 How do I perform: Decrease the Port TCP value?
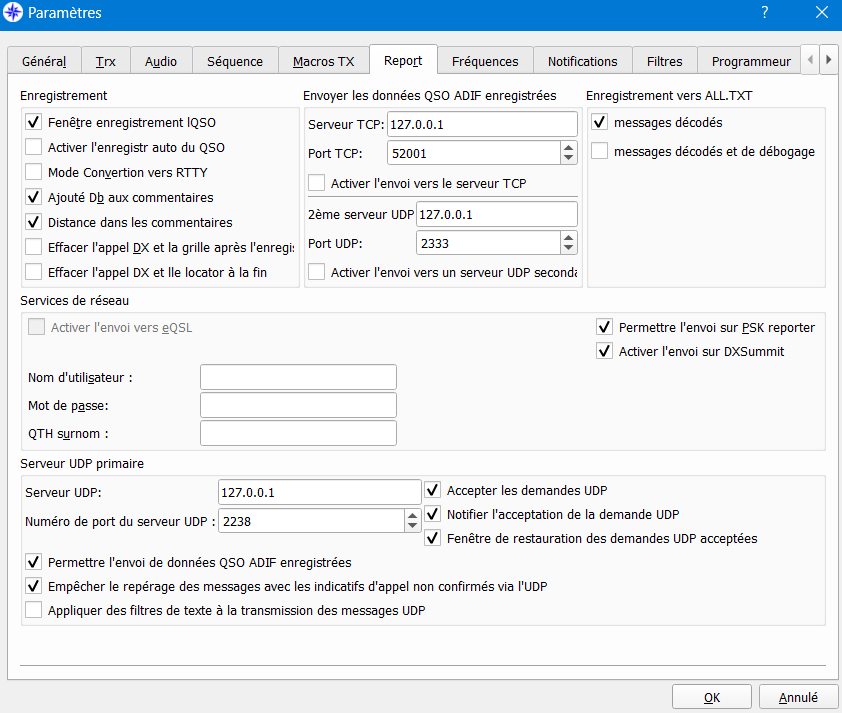(x=568, y=158)
